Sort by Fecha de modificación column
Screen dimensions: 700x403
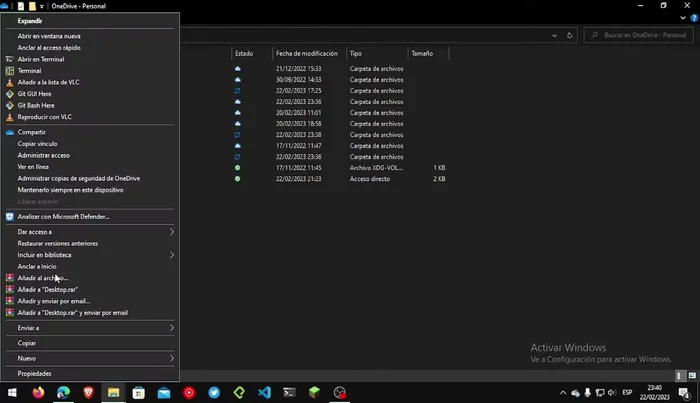(x=309, y=54)
